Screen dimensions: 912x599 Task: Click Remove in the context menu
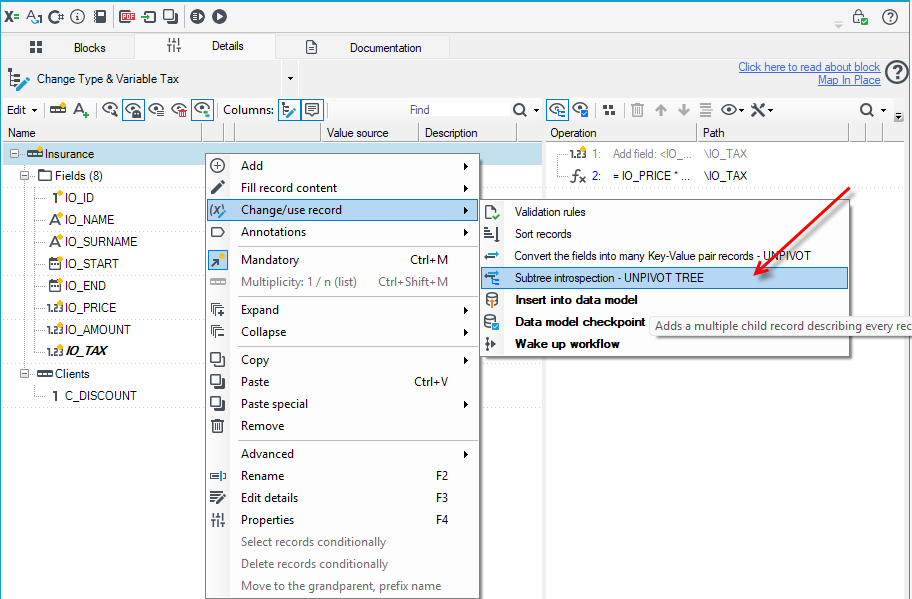click(343, 426)
